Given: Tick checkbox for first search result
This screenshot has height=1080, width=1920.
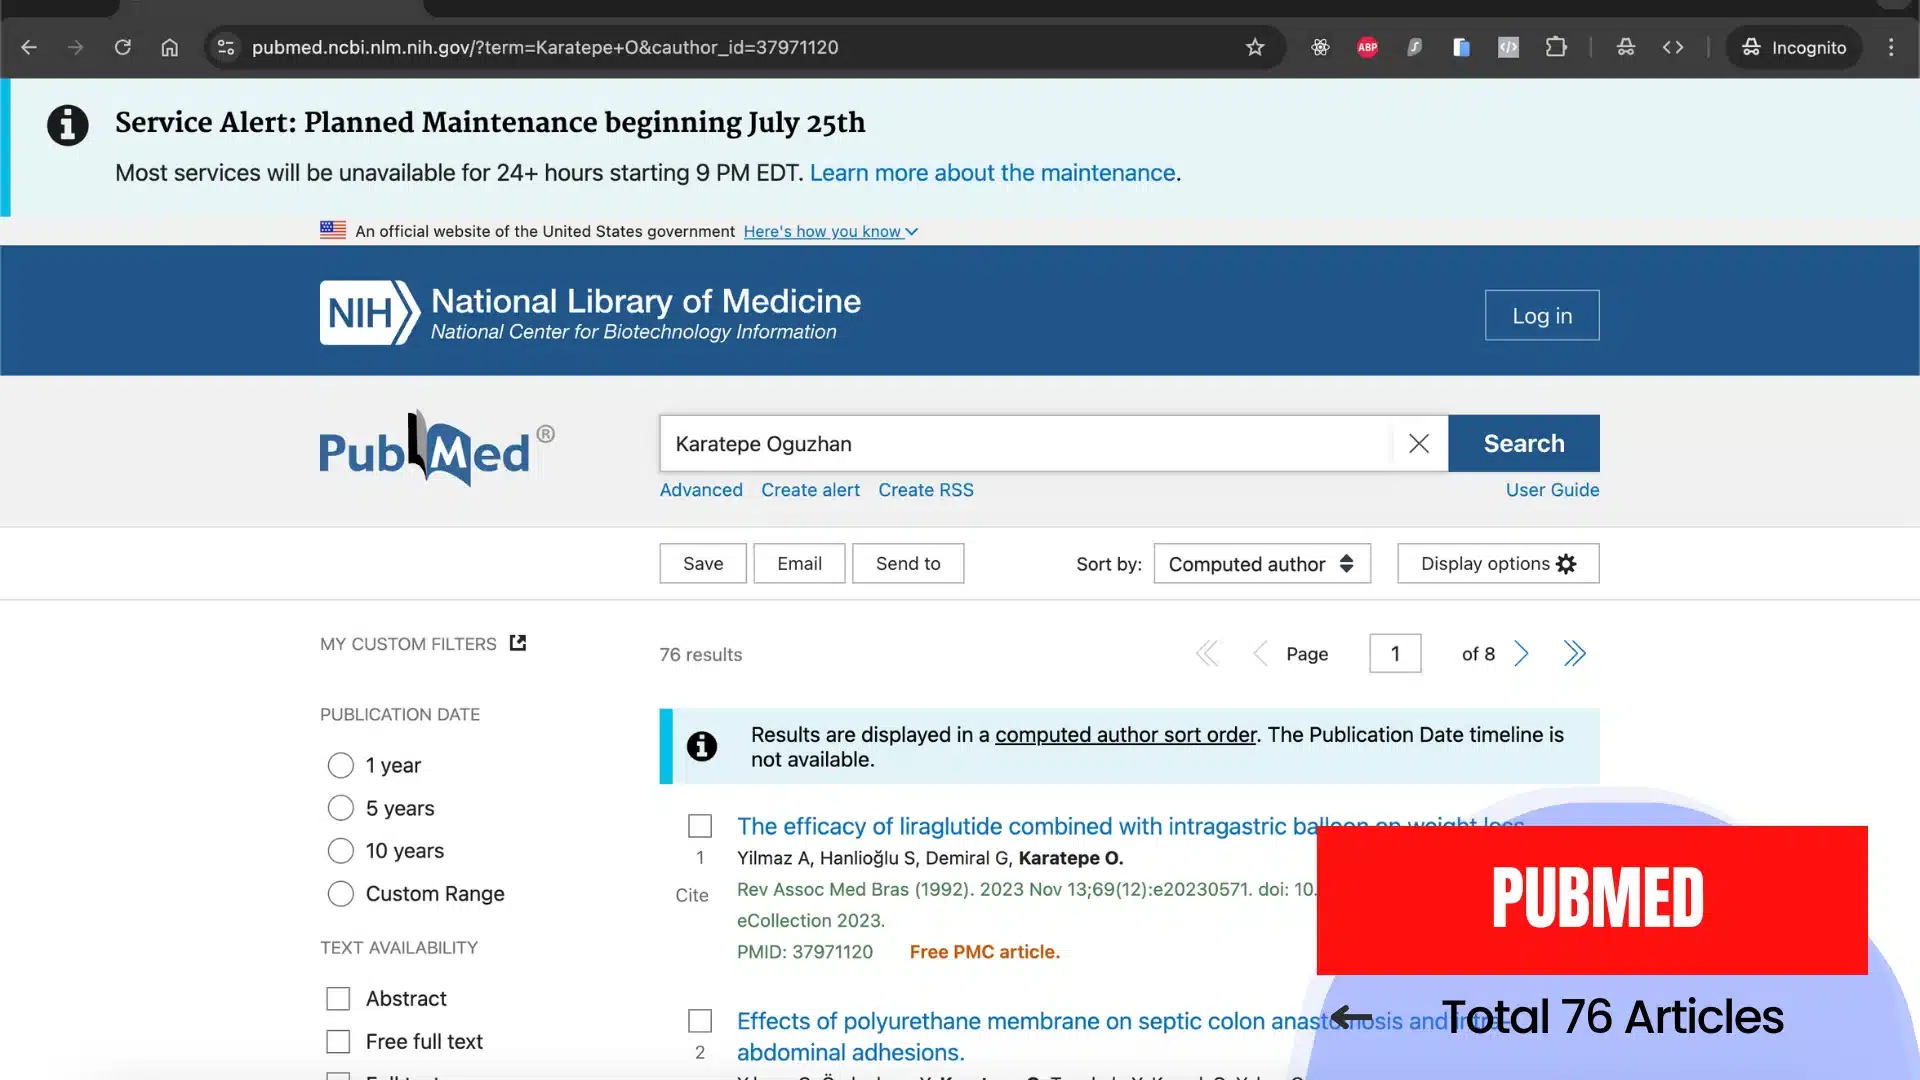Looking at the screenshot, I should (700, 826).
